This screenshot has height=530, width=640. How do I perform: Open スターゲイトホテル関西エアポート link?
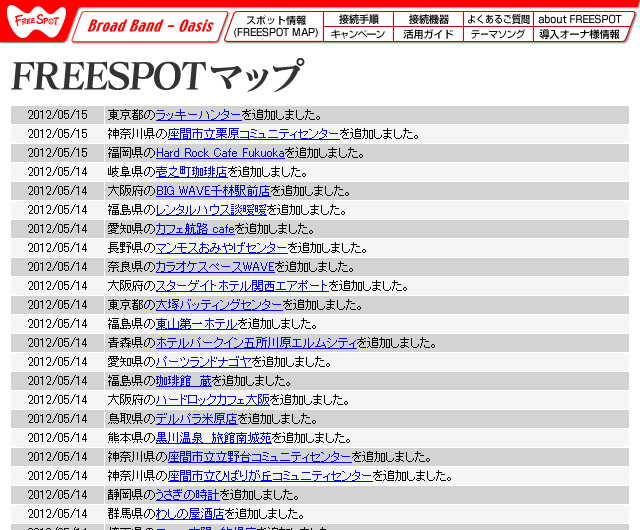click(242, 286)
